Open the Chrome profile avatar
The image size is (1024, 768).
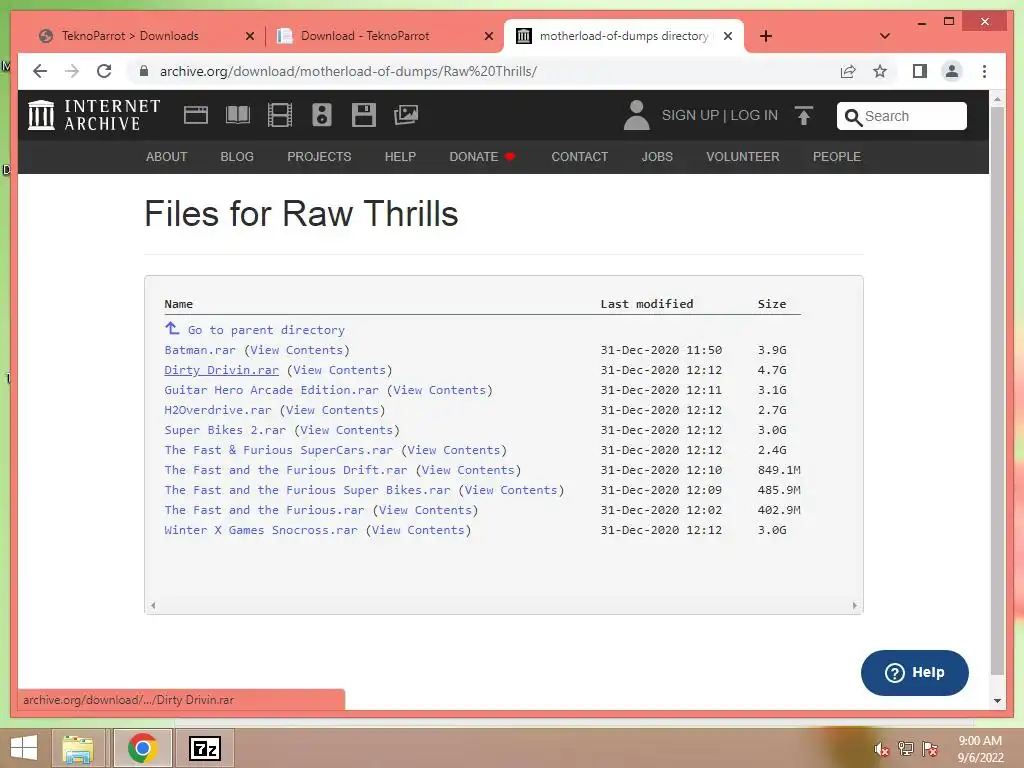tap(952, 71)
